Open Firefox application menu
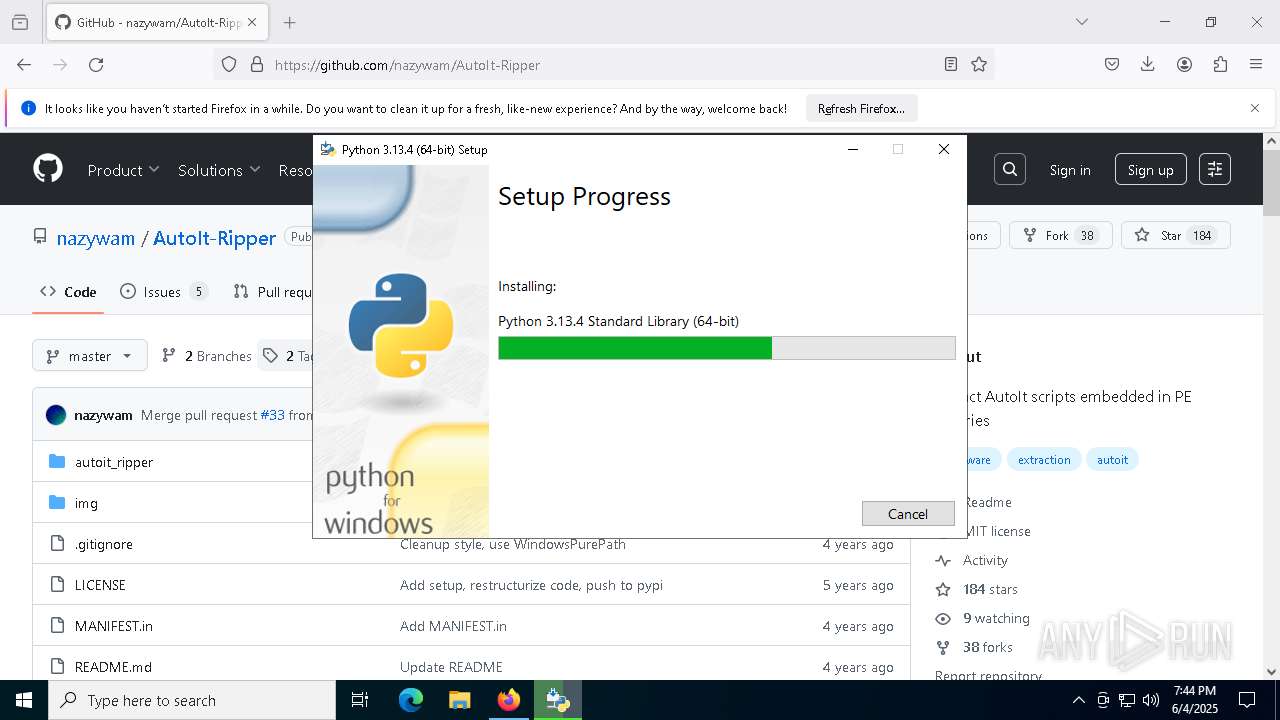This screenshot has width=1280, height=720. pos(1256,64)
